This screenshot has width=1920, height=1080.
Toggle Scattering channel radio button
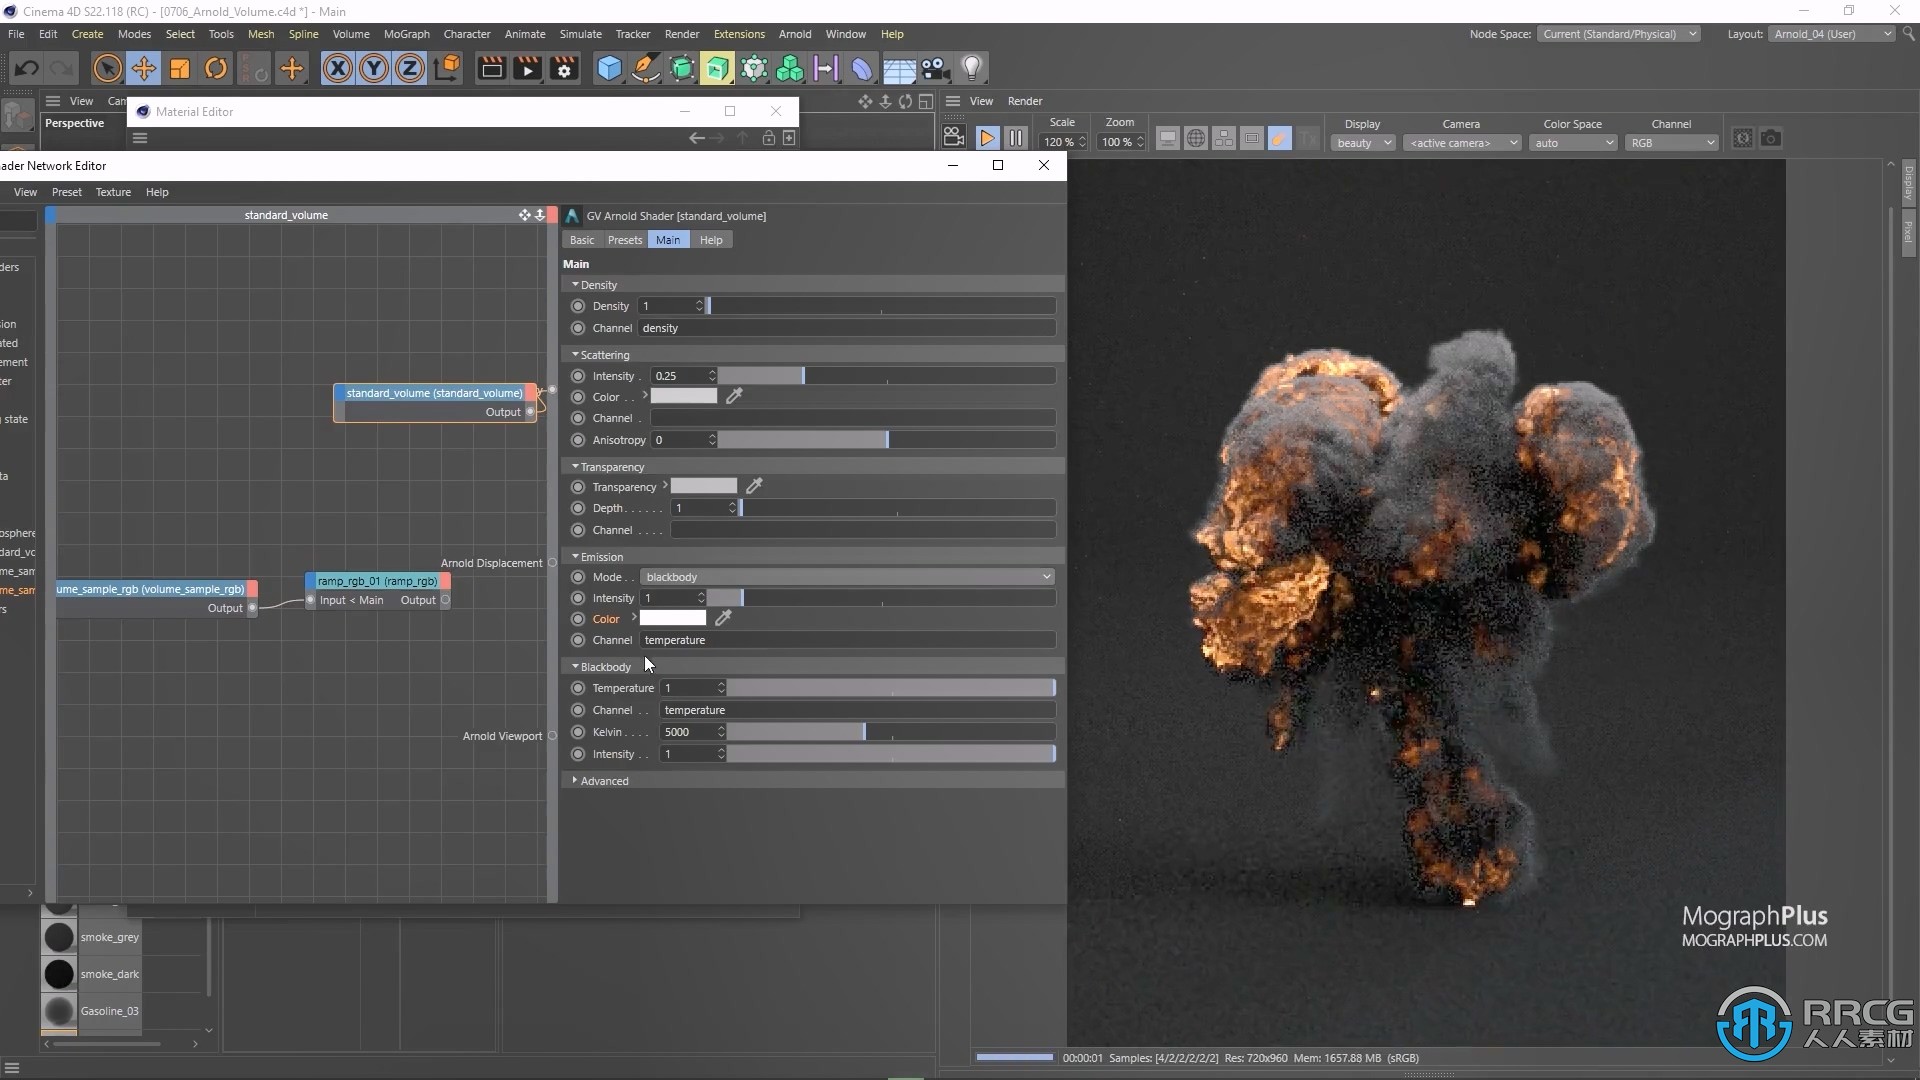pyautogui.click(x=578, y=418)
